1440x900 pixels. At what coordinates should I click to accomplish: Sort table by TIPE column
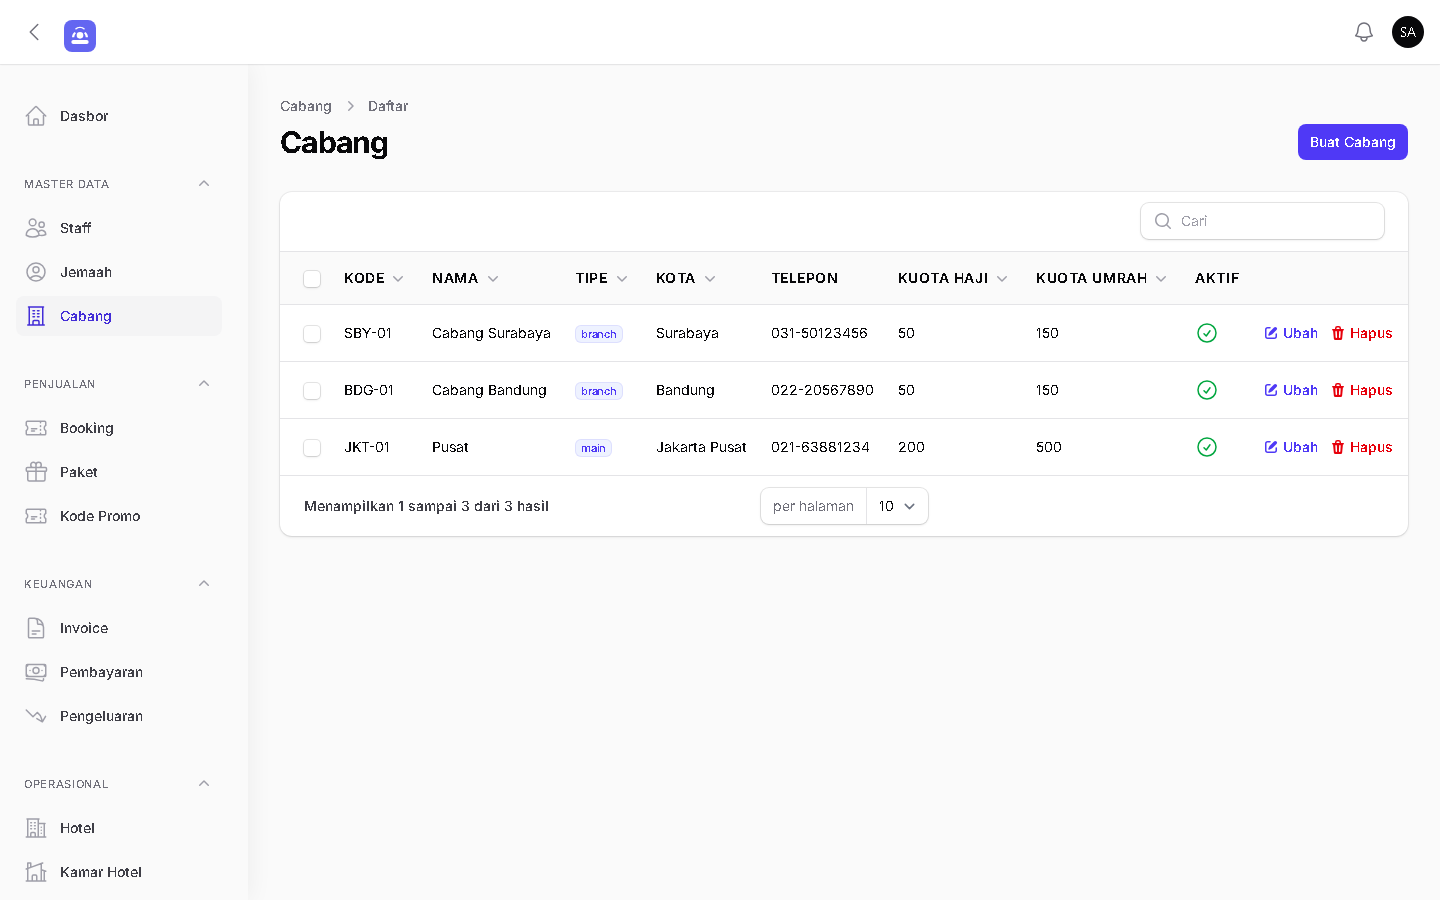coord(602,278)
